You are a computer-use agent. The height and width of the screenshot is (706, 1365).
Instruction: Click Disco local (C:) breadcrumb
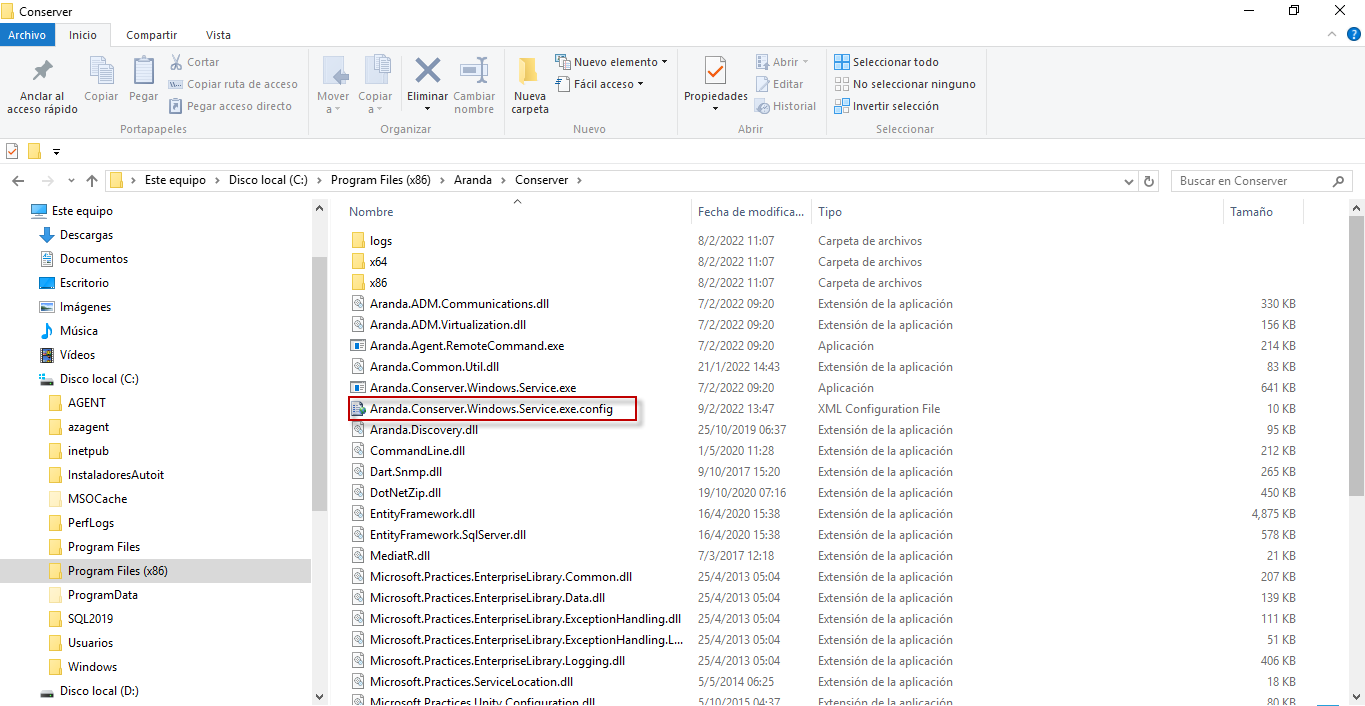(x=268, y=181)
